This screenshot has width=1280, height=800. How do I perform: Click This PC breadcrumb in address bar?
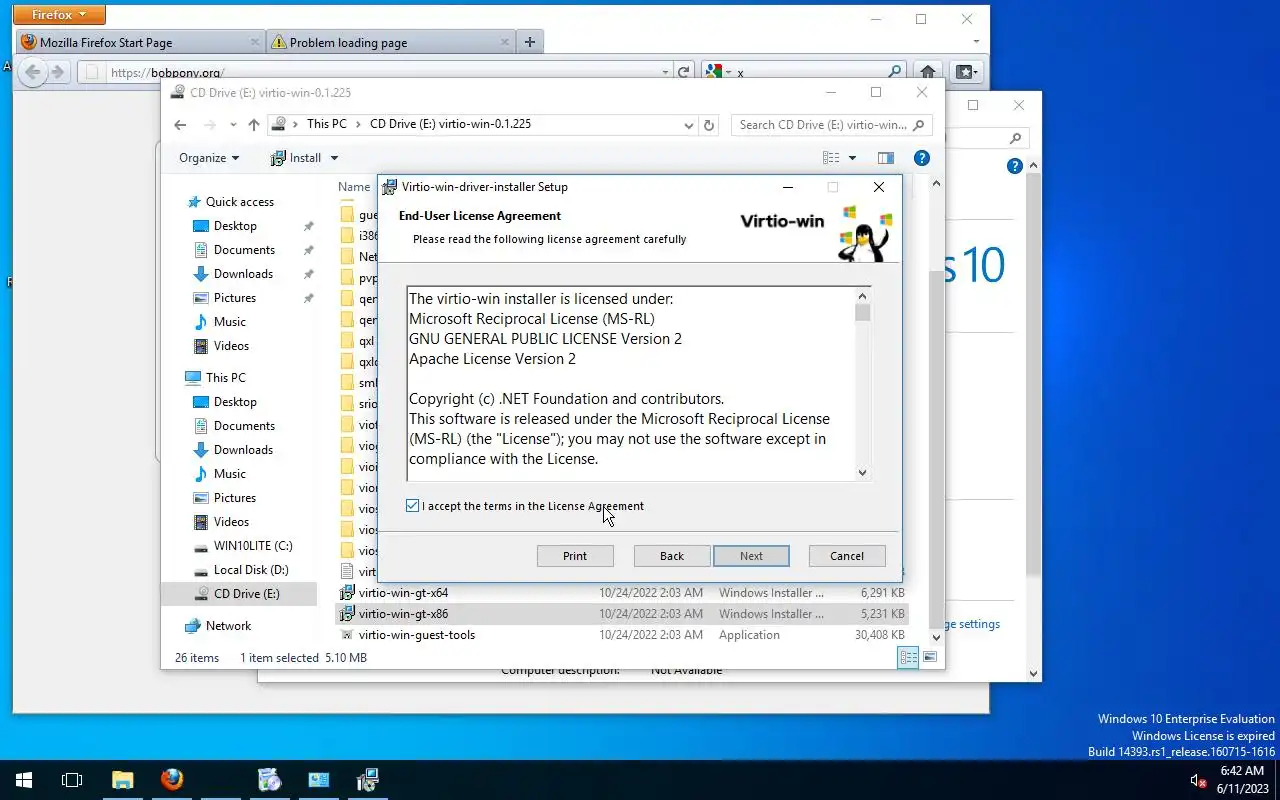(327, 124)
